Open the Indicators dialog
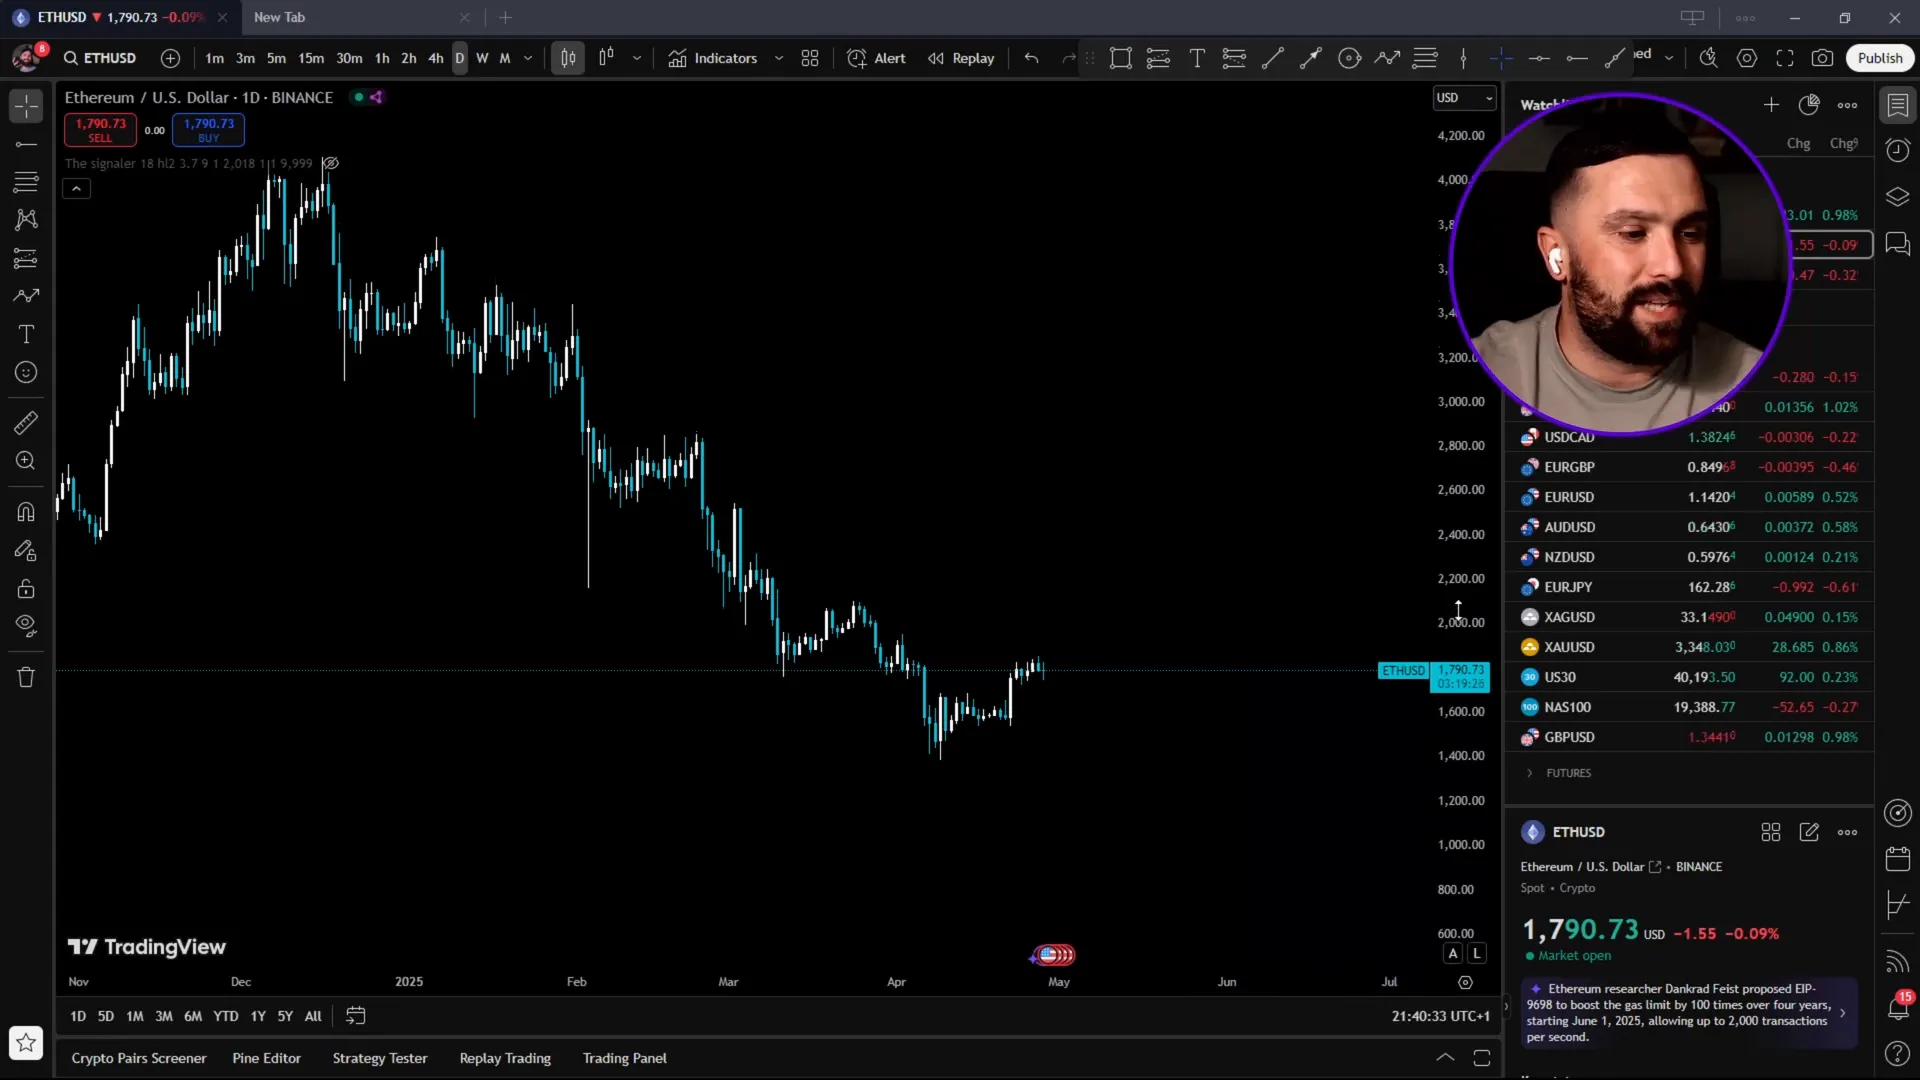The height and width of the screenshot is (1080, 1920). (x=713, y=58)
